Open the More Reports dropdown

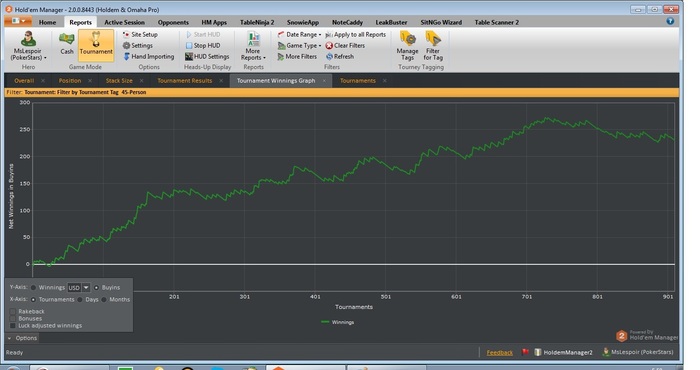[253, 46]
